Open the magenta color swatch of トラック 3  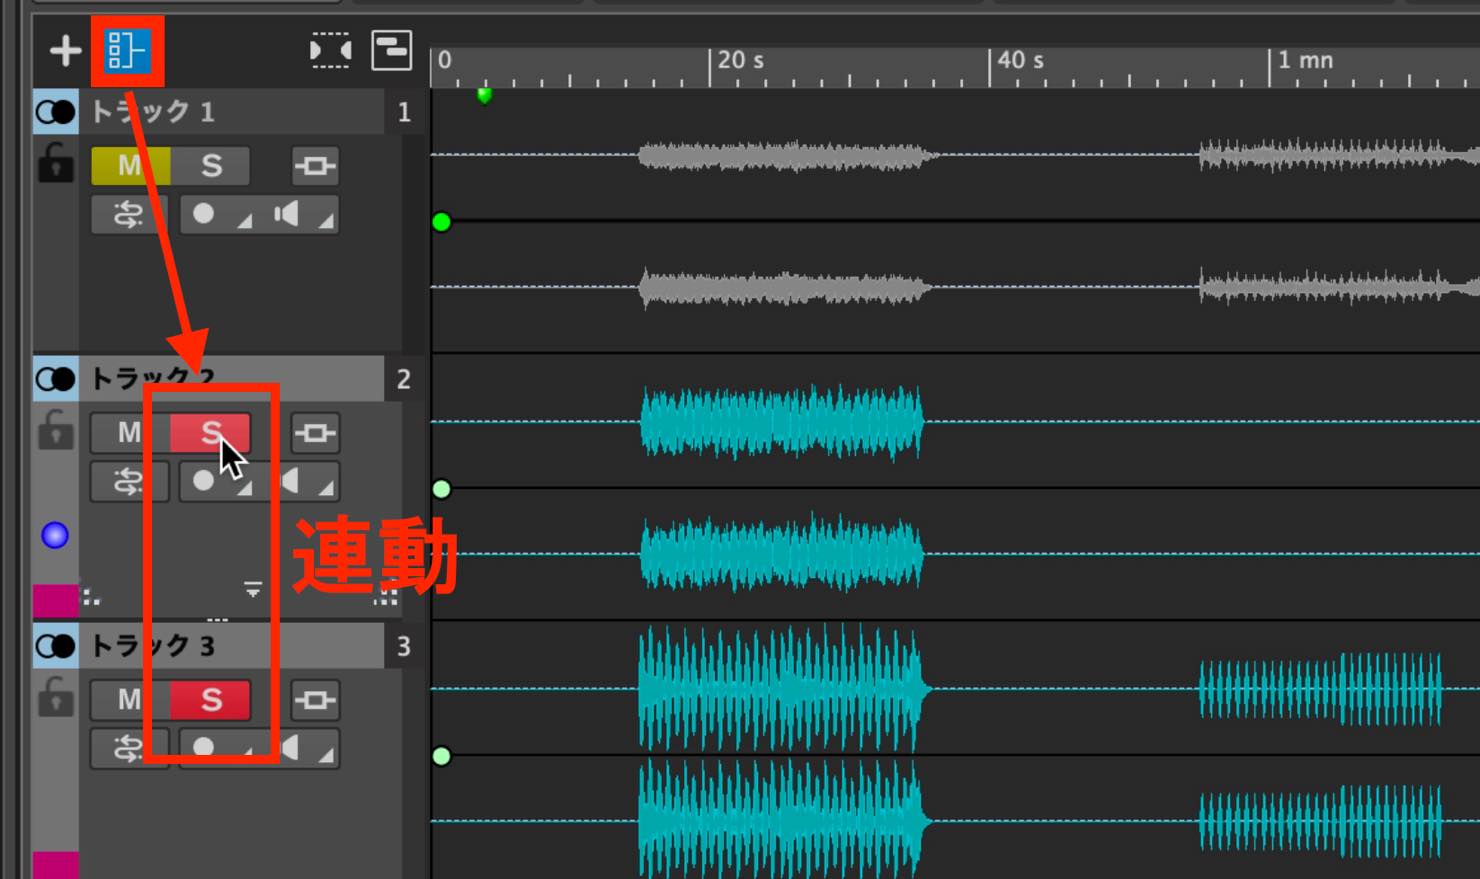point(55,865)
